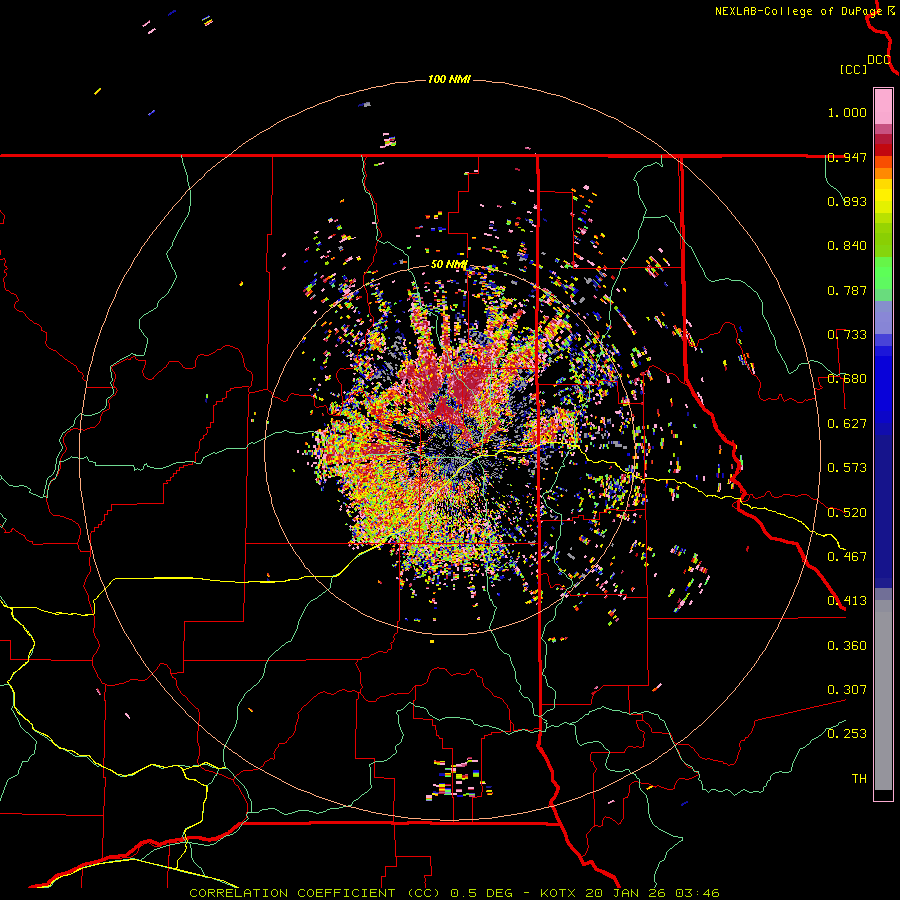
Task: Click the TH label at the legend bottom
Action: pos(859,779)
